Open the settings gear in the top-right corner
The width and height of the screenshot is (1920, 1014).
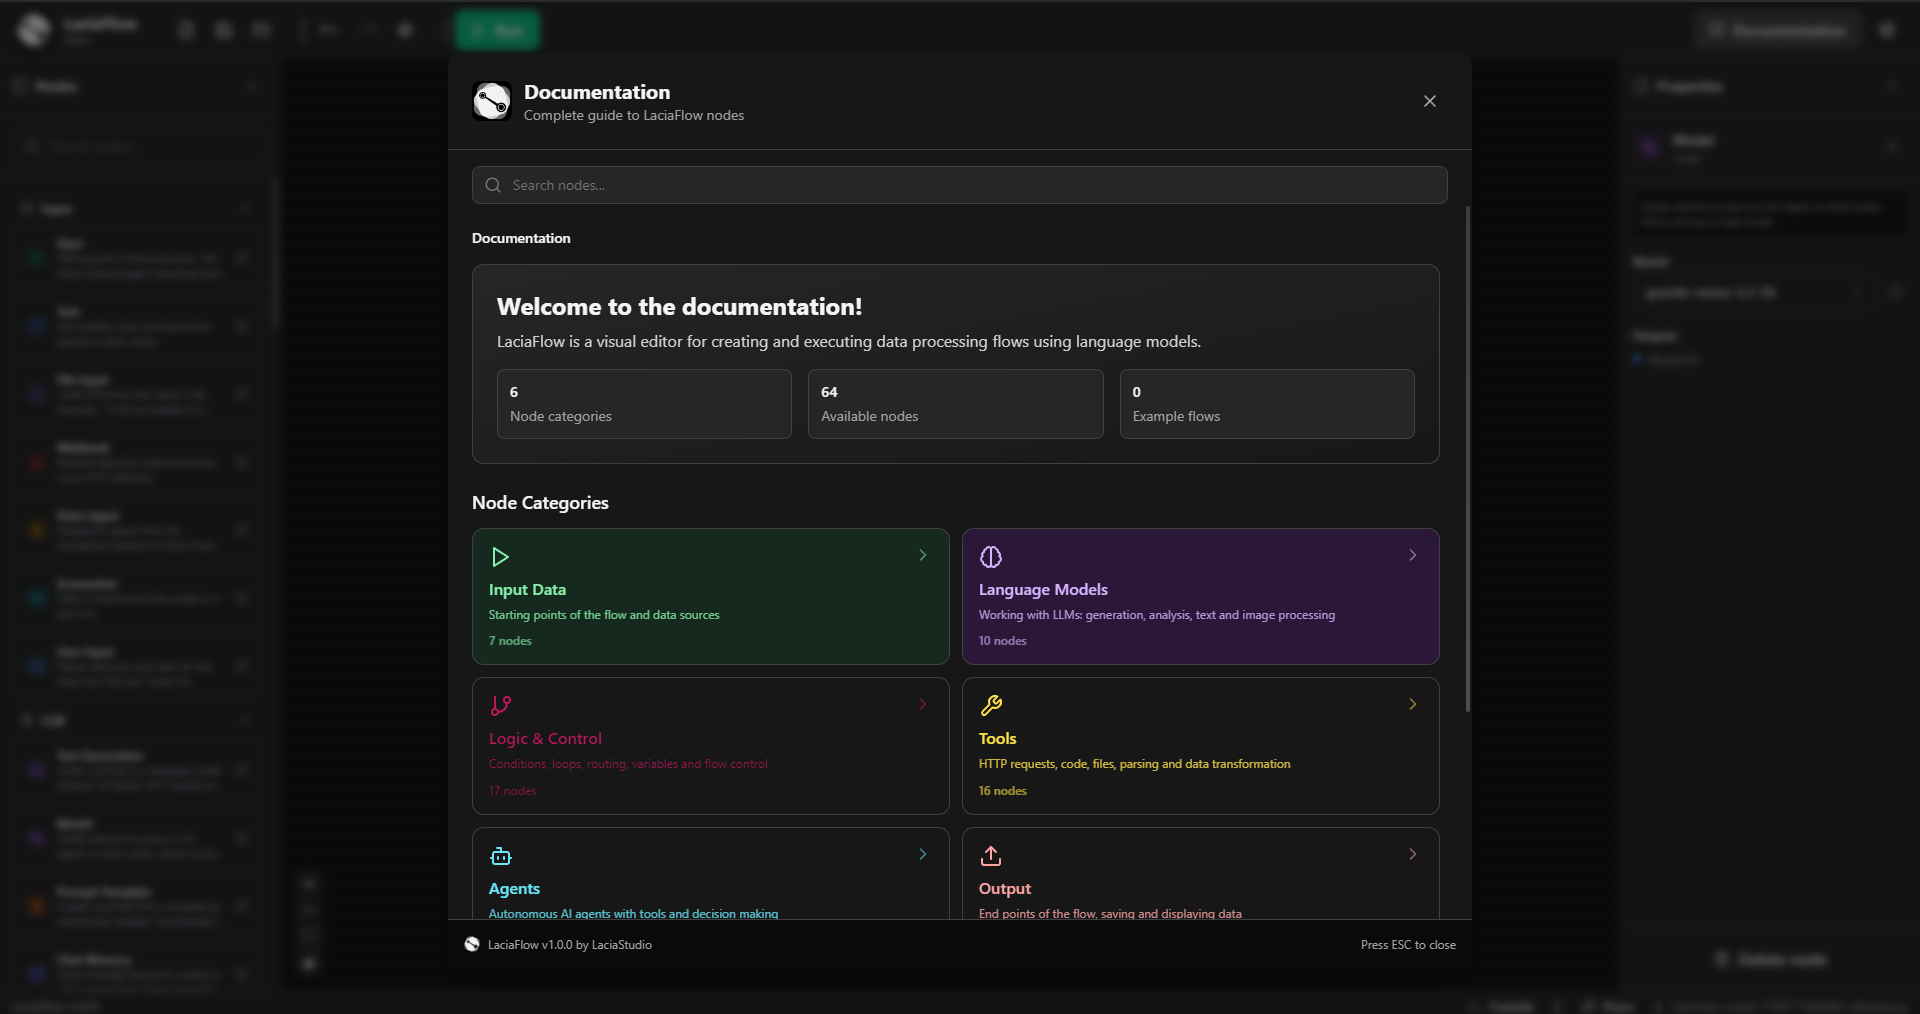1886,30
